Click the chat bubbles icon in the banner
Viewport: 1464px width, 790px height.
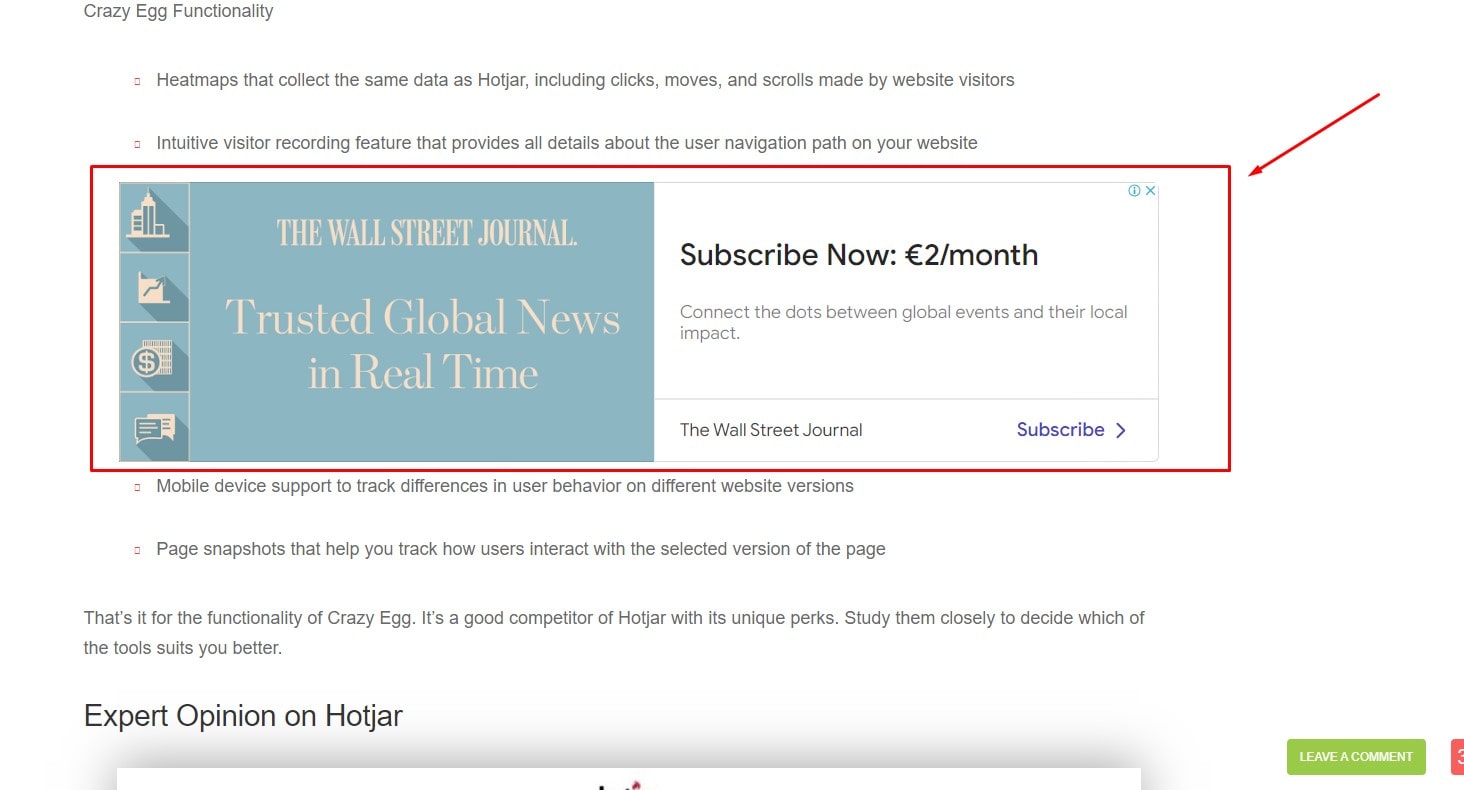coord(152,429)
